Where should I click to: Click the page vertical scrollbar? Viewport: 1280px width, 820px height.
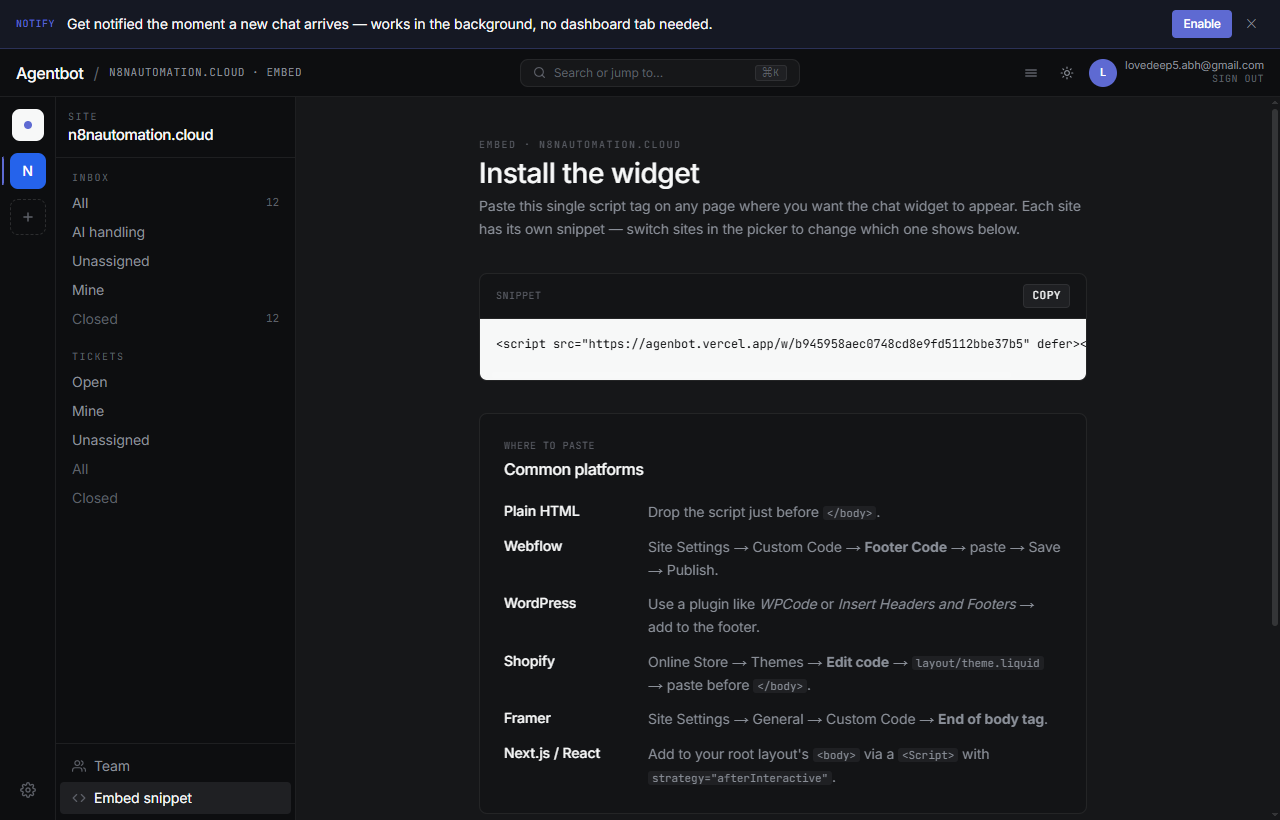[1273, 368]
